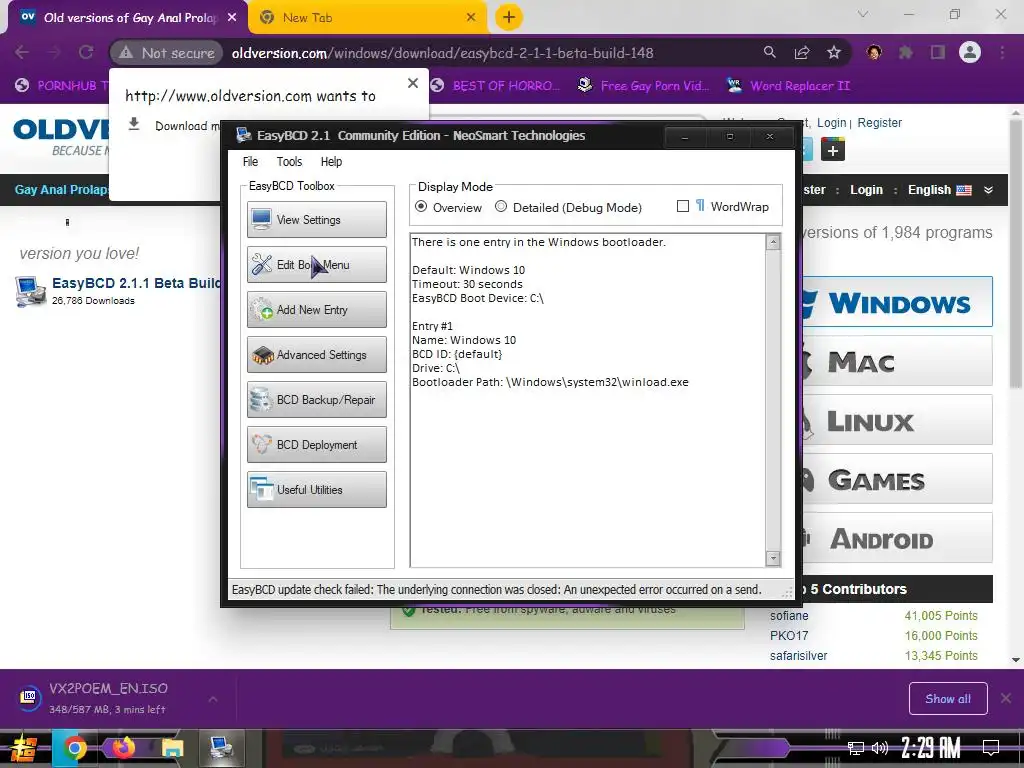Open the tab search chevron in Chrome
The height and width of the screenshot is (768, 1024).
click(863, 14)
